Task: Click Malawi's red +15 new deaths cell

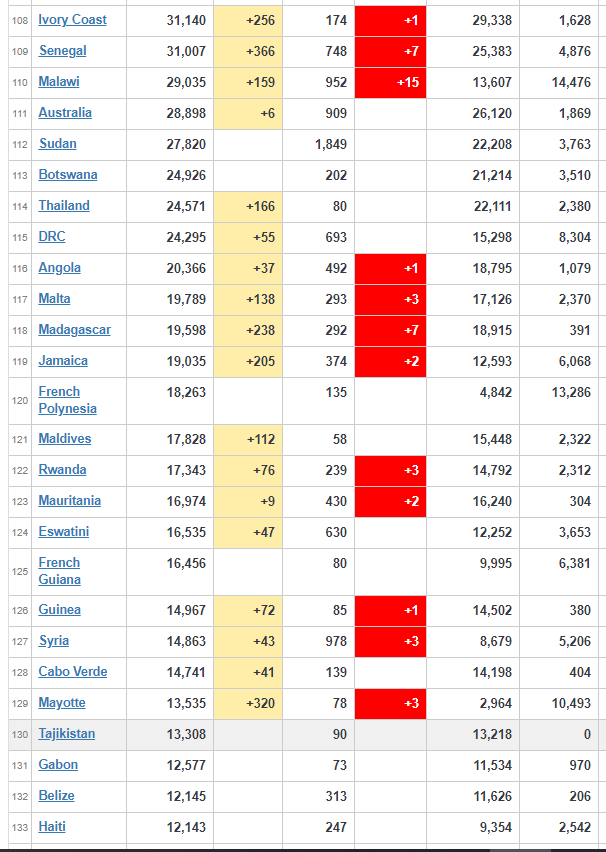Action: 390,83
